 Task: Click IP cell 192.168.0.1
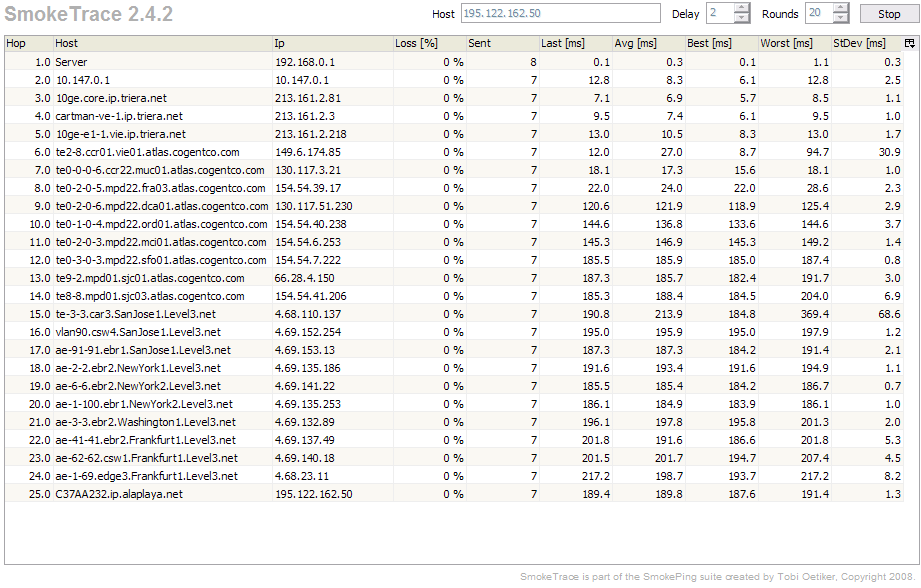point(304,62)
